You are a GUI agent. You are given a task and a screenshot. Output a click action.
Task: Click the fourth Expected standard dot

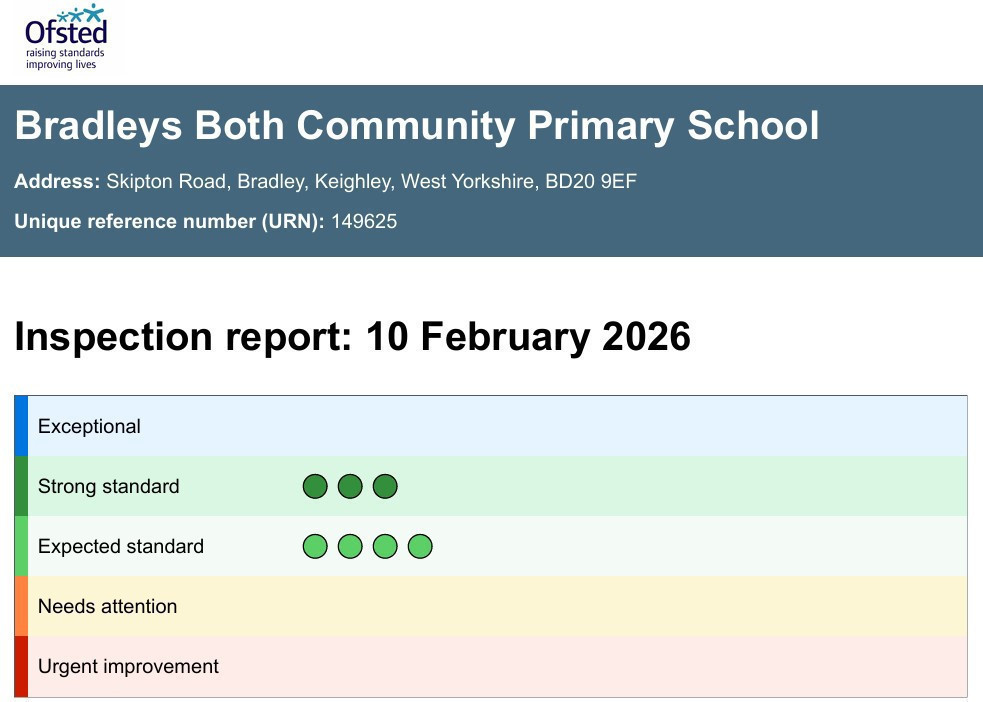420,547
